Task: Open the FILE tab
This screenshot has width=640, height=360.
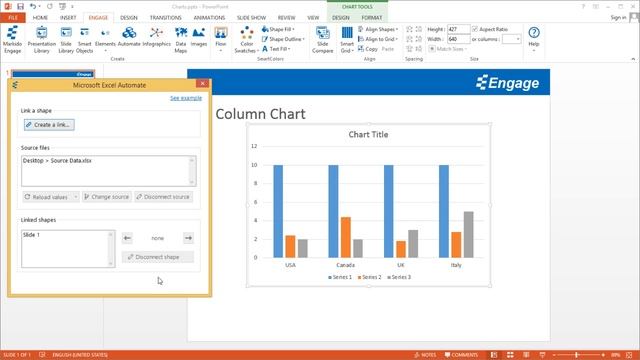Action: 13,18
